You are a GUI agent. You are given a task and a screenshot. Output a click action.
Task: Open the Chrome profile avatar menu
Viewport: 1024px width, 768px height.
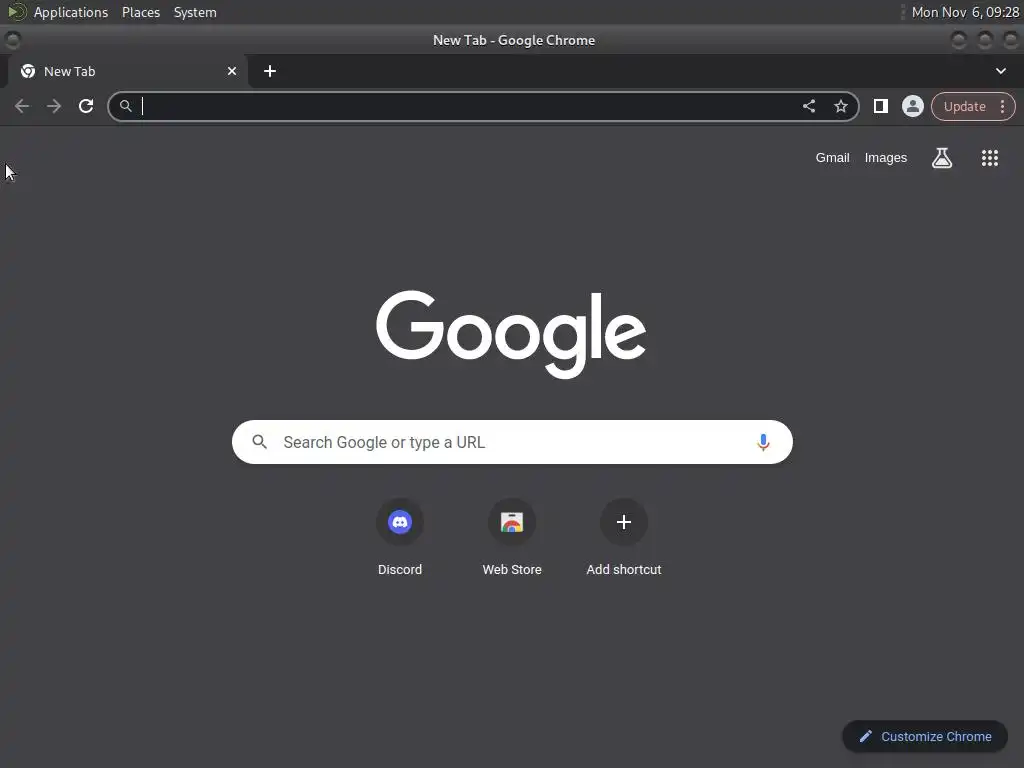[x=912, y=106]
